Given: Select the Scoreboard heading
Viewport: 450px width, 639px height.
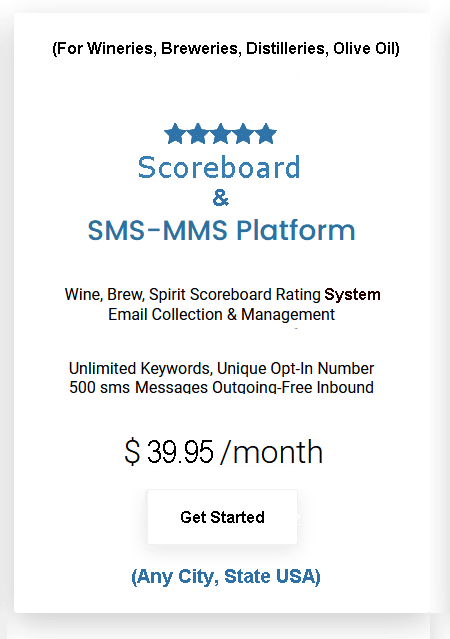Looking at the screenshot, I should [219, 167].
